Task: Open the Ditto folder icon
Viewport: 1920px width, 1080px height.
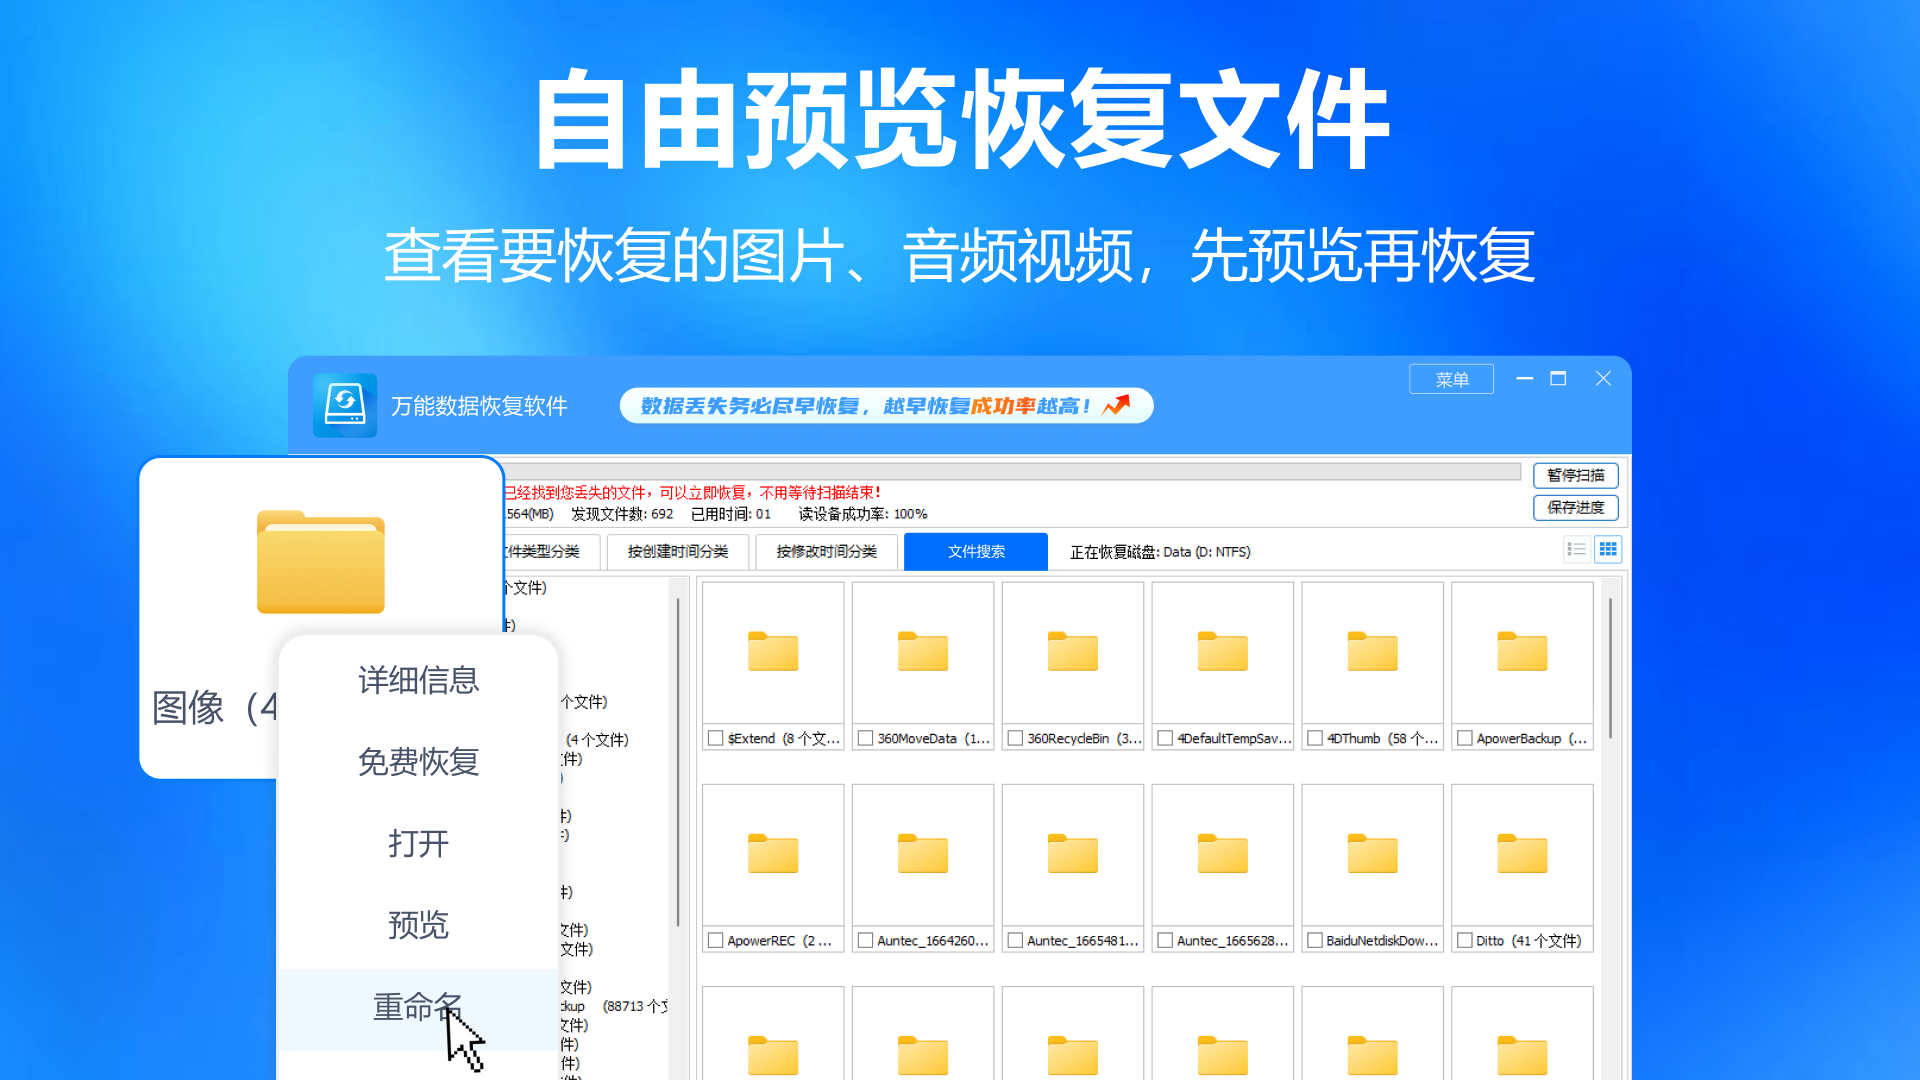Action: [x=1523, y=853]
